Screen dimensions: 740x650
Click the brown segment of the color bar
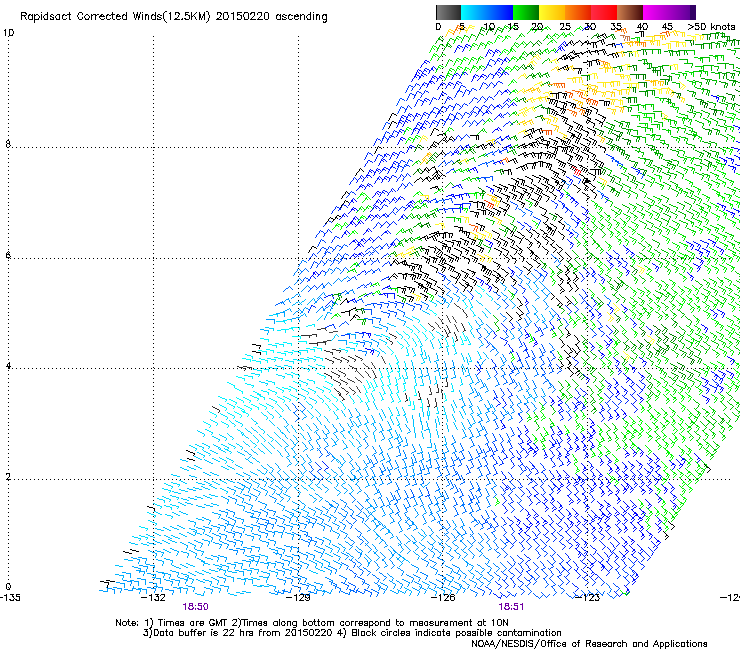tap(630, 12)
